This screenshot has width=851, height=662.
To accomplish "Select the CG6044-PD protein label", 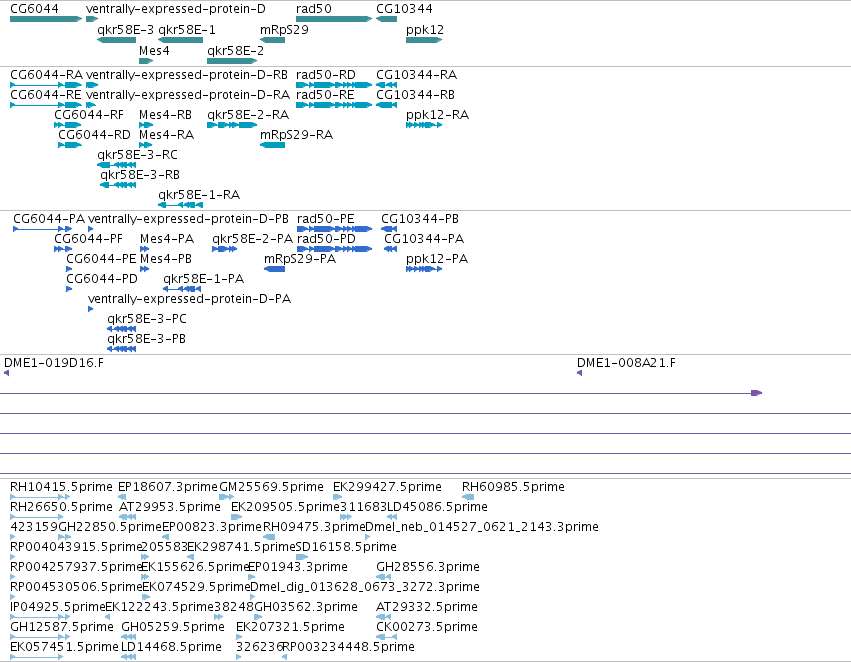I will tap(102, 279).
